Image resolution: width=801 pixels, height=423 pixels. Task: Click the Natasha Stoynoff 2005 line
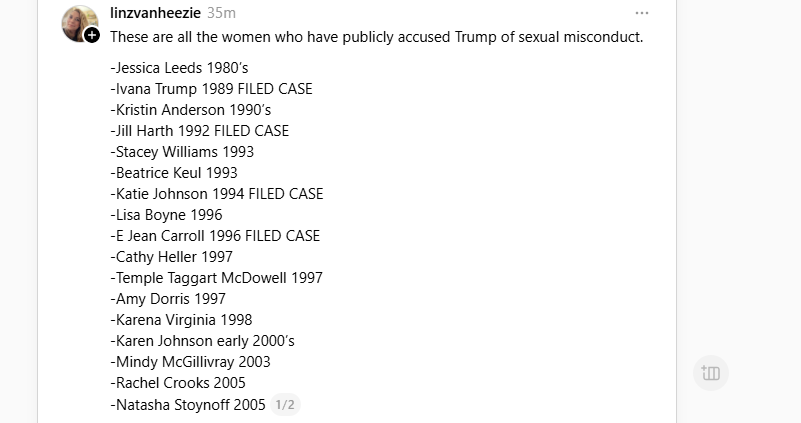[188, 405]
